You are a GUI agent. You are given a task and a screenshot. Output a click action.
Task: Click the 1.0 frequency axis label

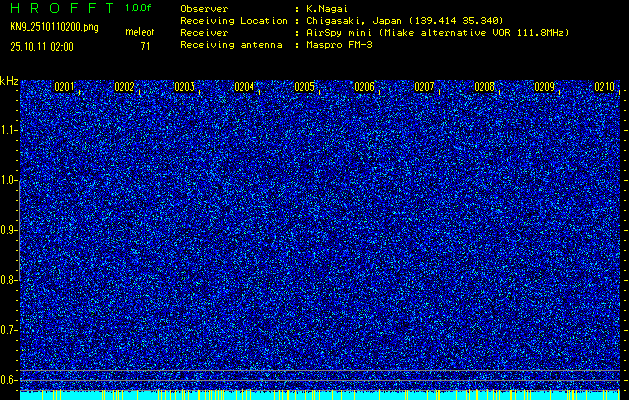point(9,180)
